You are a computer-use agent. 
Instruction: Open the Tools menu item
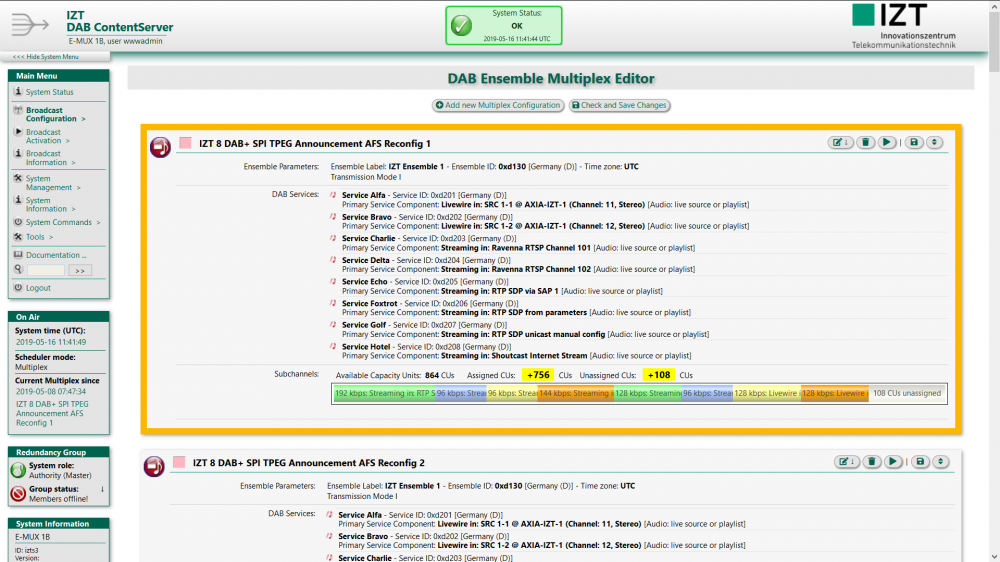39,237
